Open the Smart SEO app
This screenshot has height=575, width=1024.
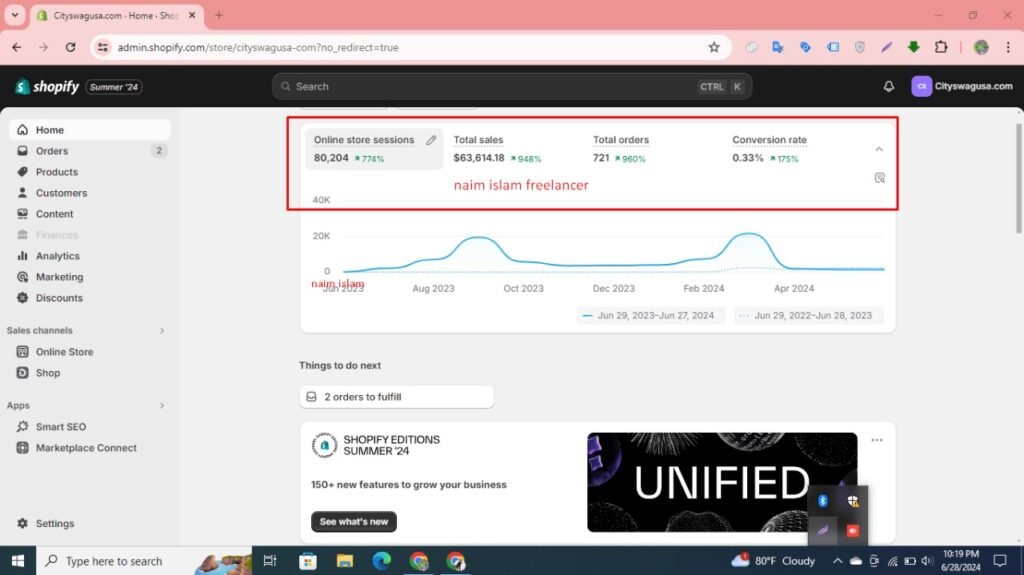61,427
